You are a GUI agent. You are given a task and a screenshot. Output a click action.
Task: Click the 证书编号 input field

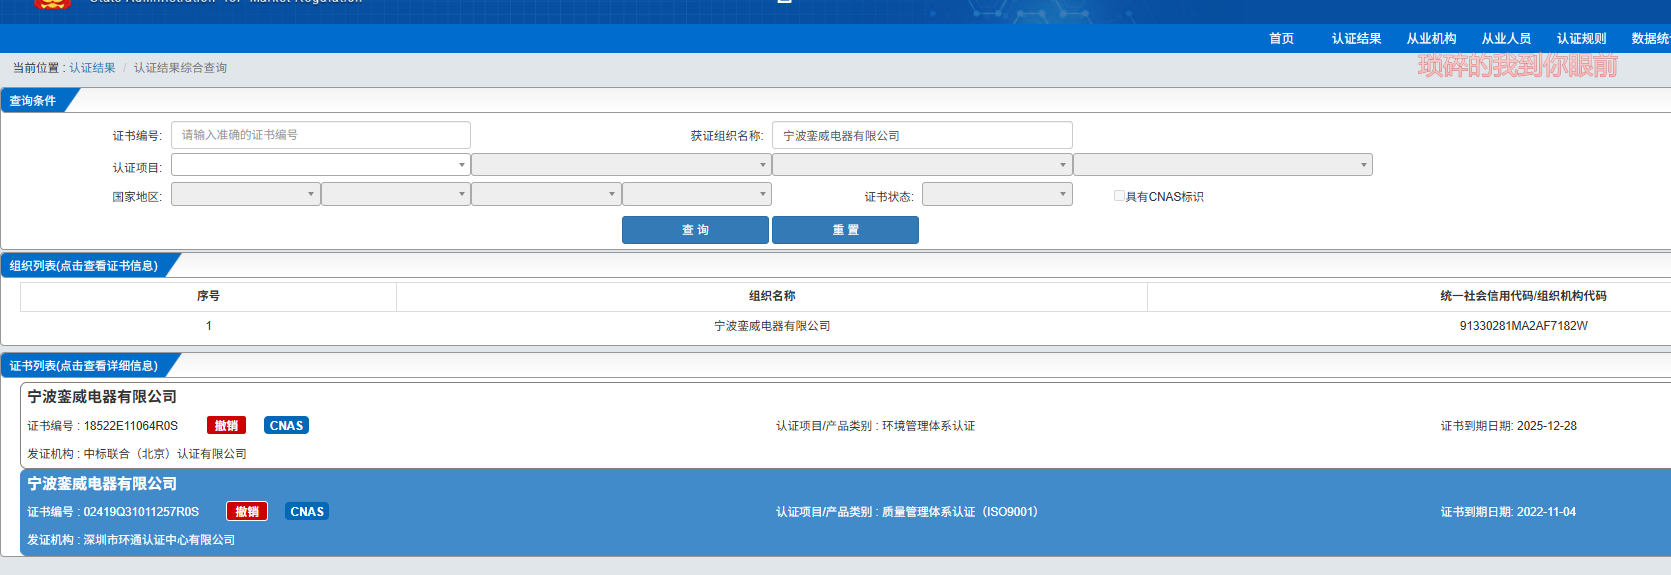pos(321,135)
